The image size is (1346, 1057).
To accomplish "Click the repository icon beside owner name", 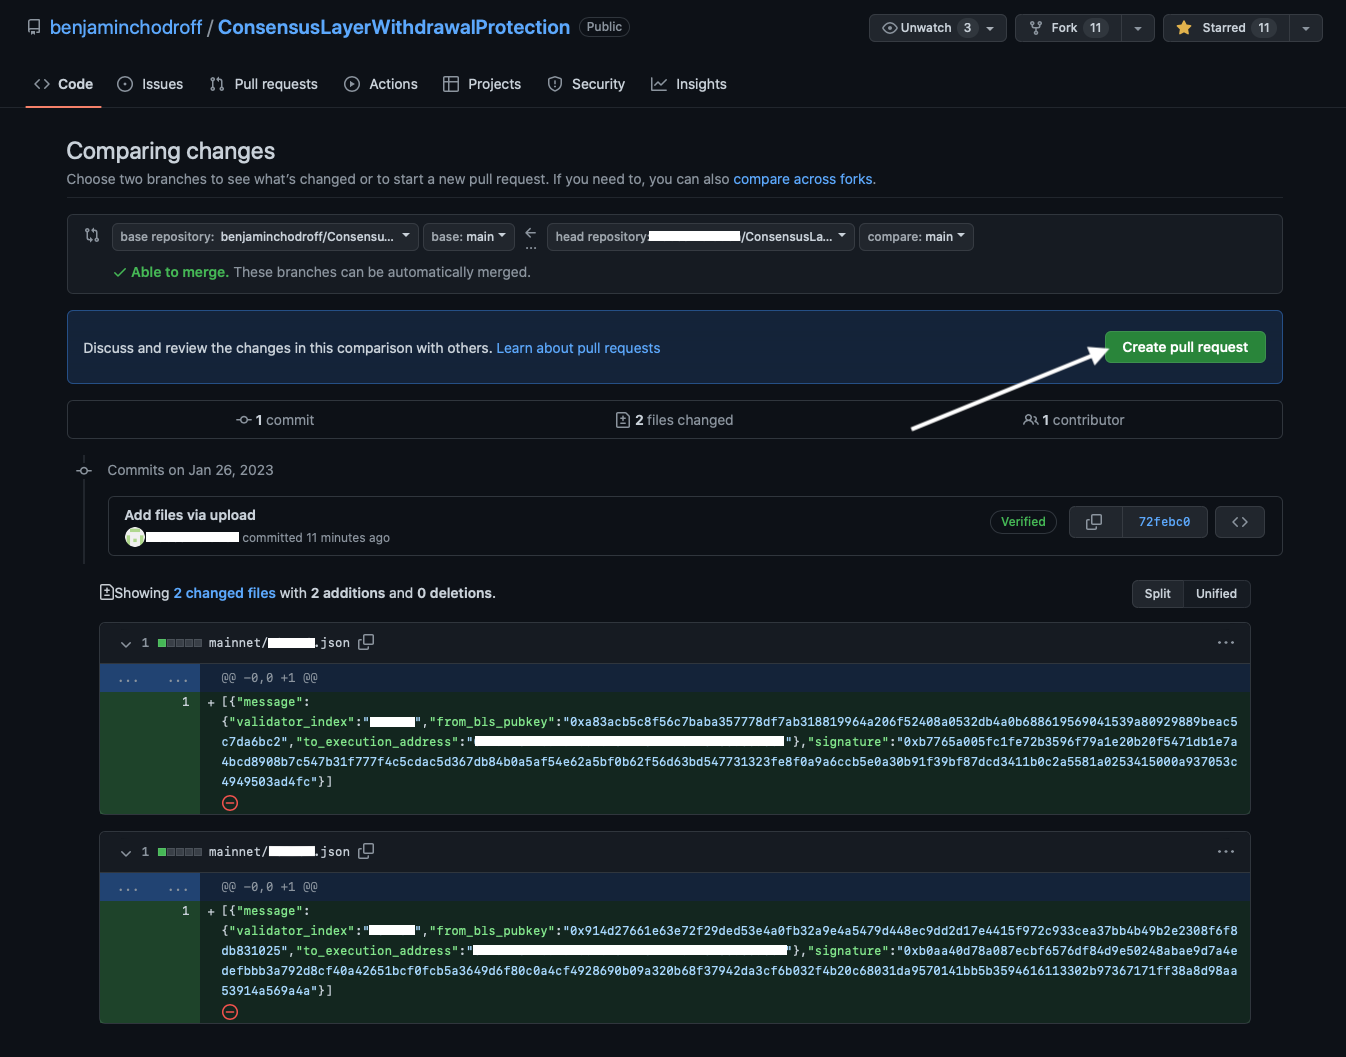I will point(34,27).
